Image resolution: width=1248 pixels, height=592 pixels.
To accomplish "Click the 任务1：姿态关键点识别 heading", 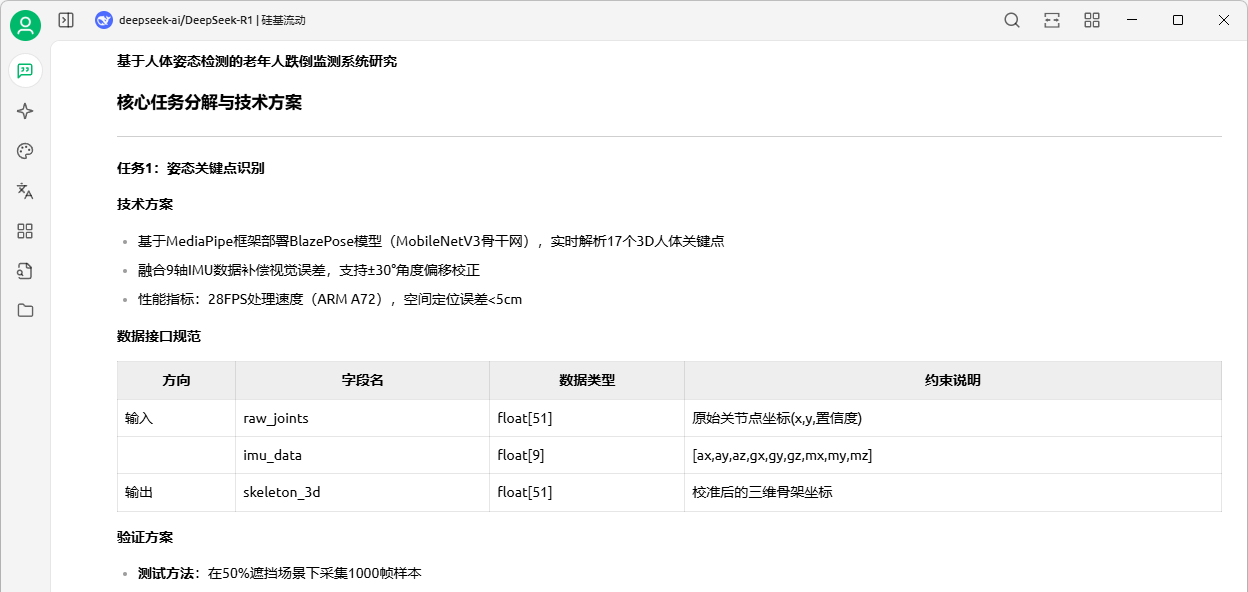I will coord(191,168).
